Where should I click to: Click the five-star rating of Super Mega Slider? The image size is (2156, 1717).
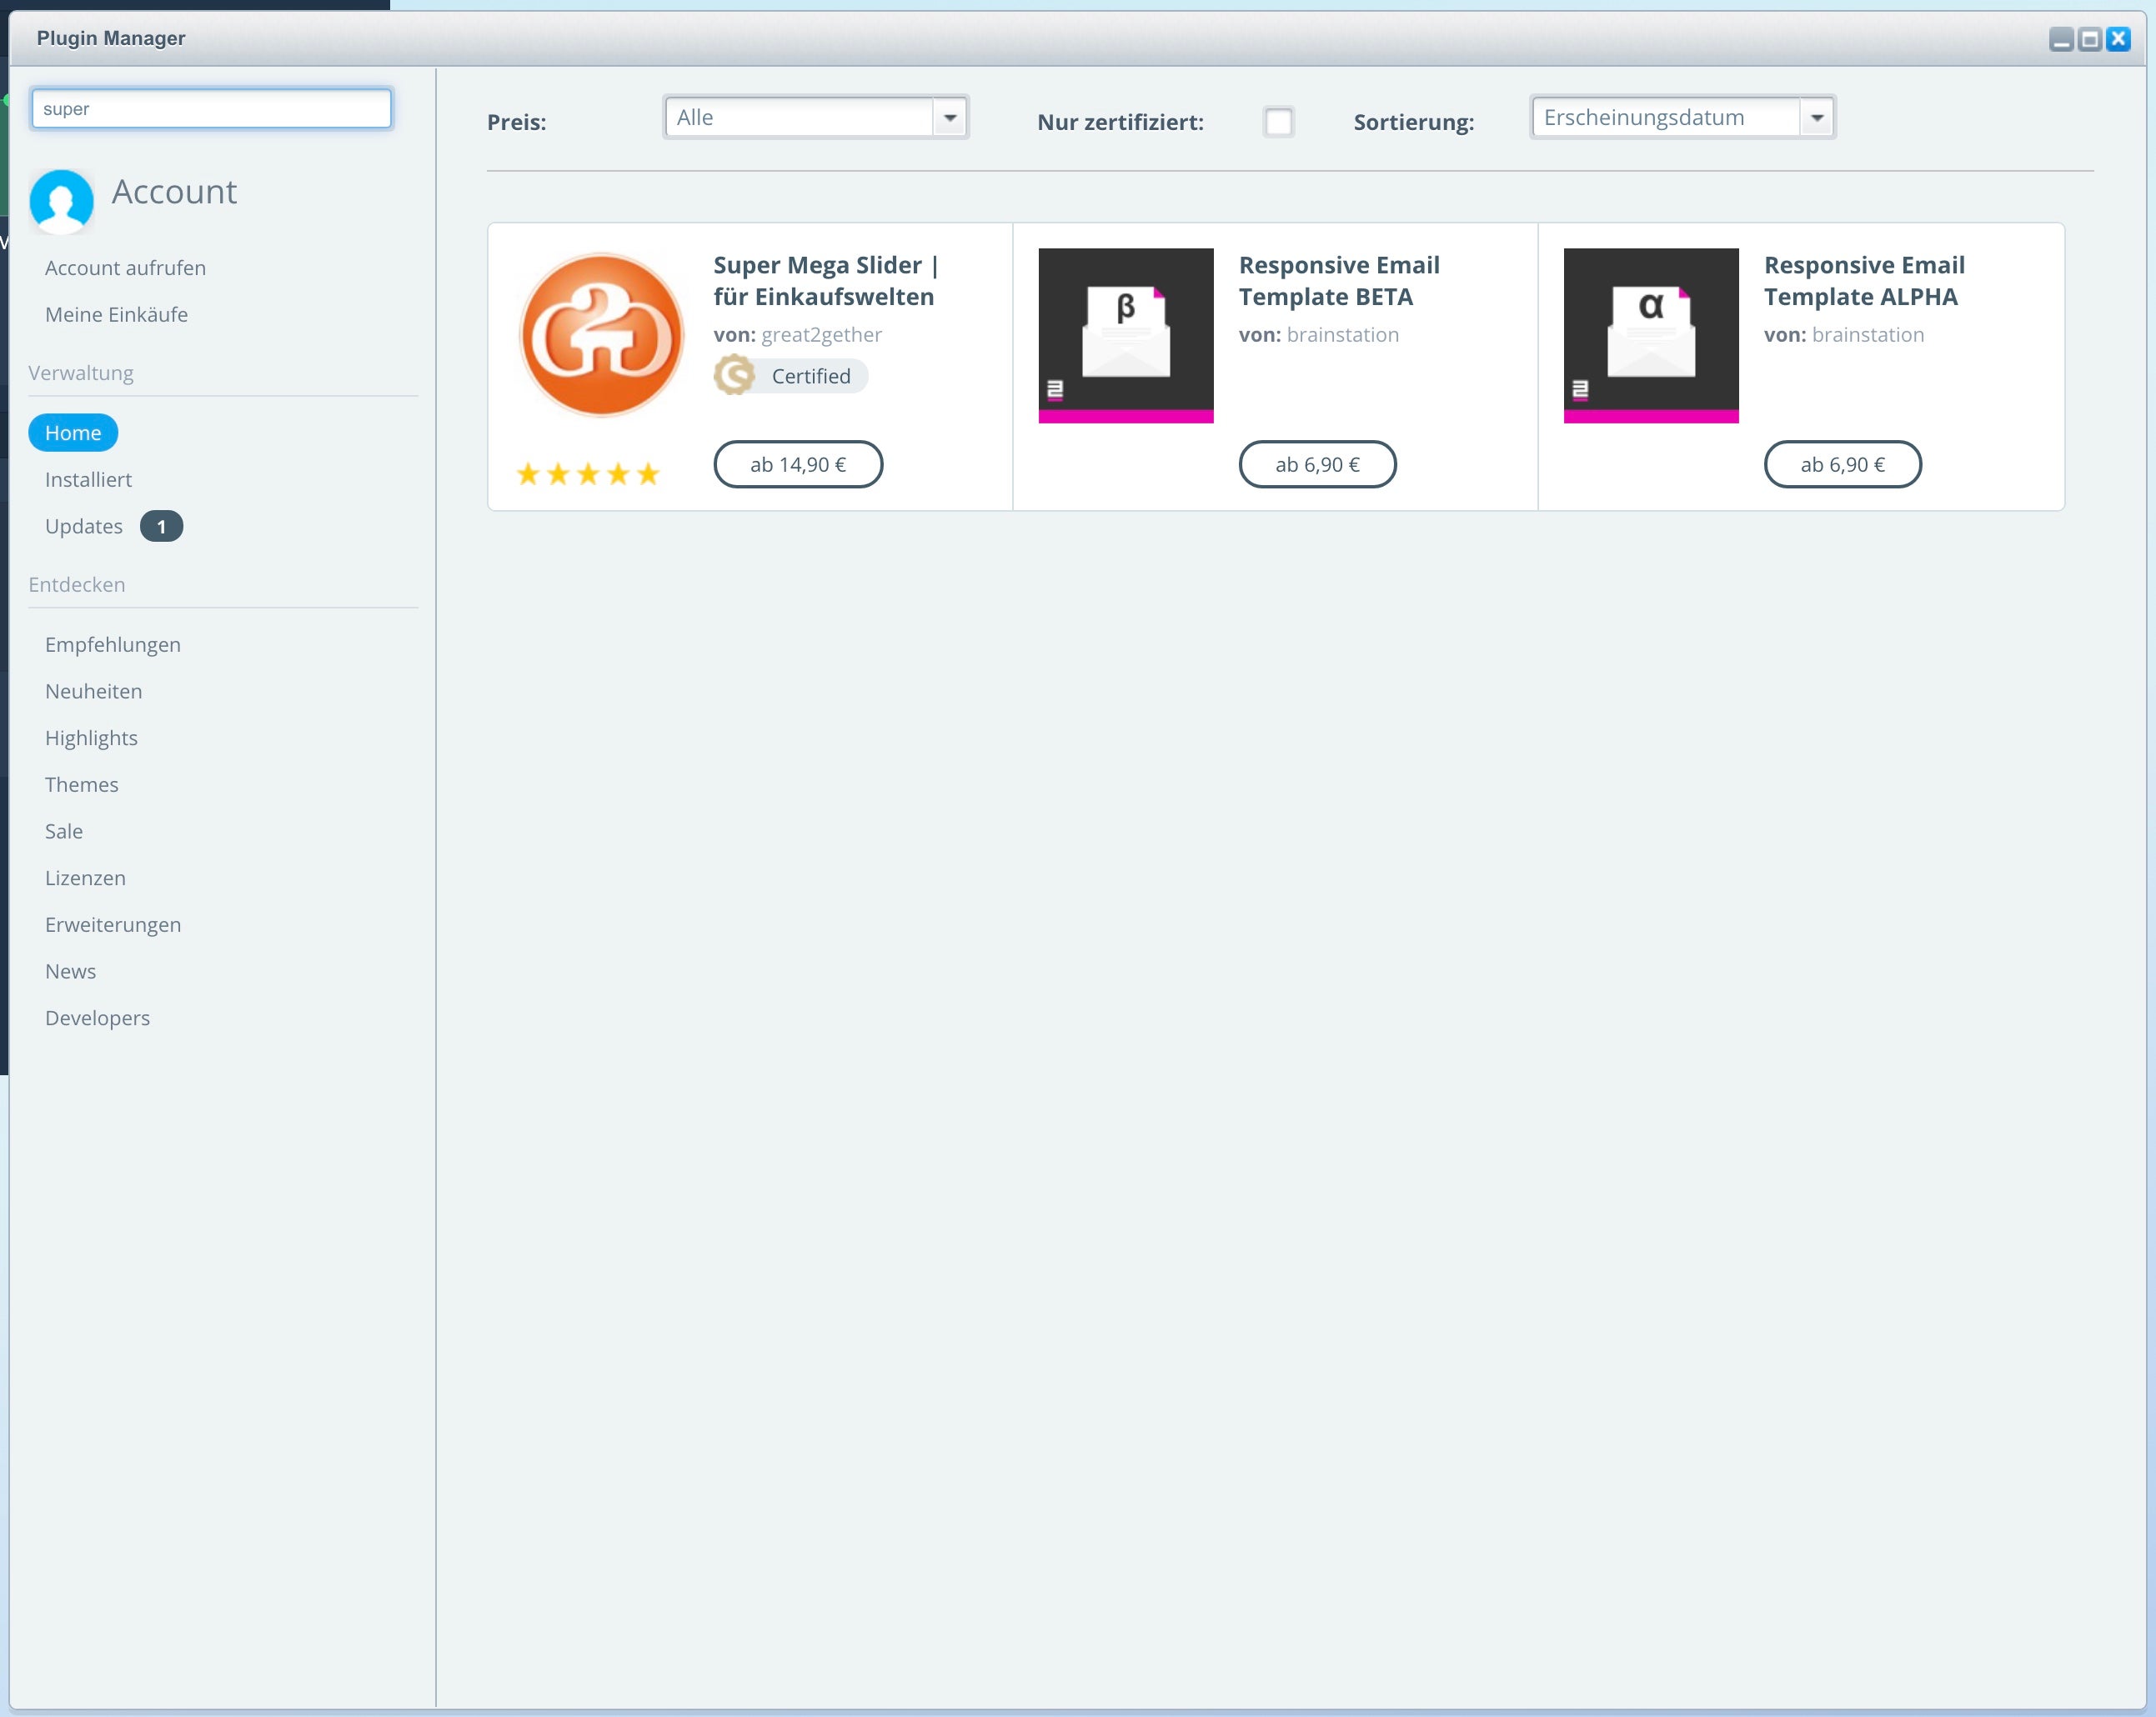coord(588,474)
